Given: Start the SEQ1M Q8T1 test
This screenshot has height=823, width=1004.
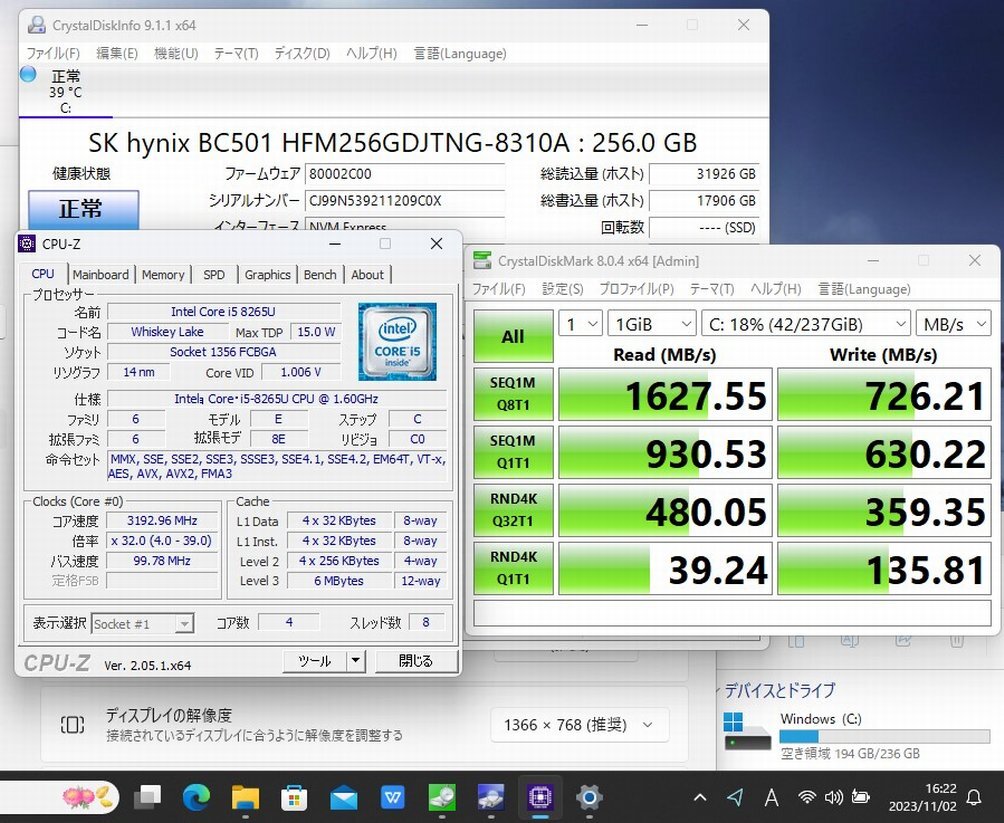Looking at the screenshot, I should 513,395.
